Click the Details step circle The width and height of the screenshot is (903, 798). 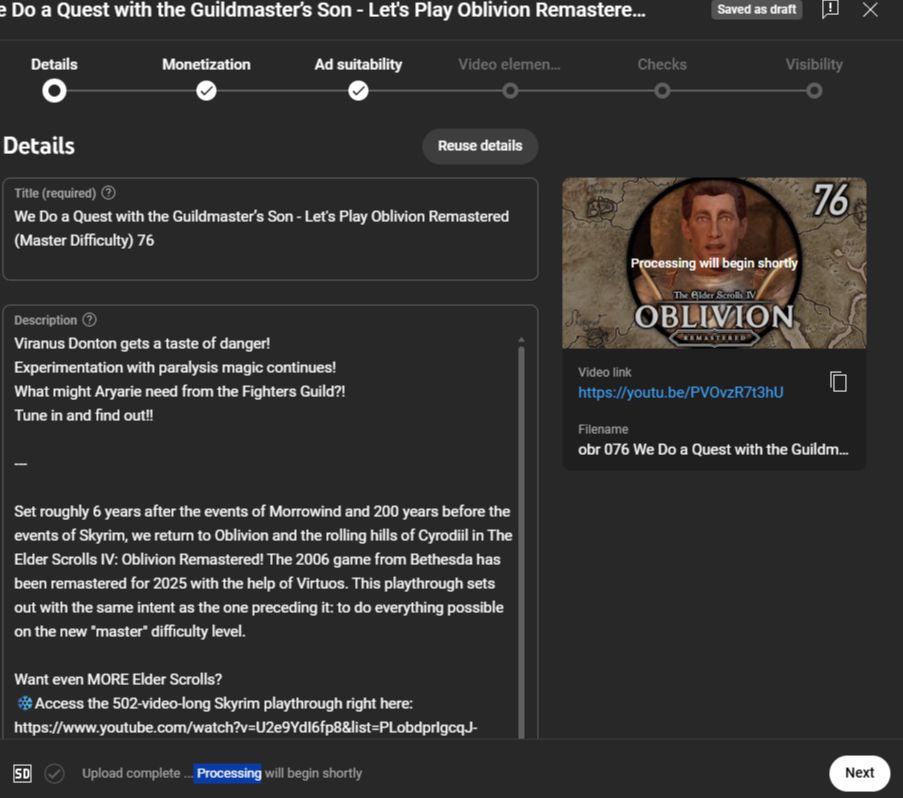coord(54,91)
